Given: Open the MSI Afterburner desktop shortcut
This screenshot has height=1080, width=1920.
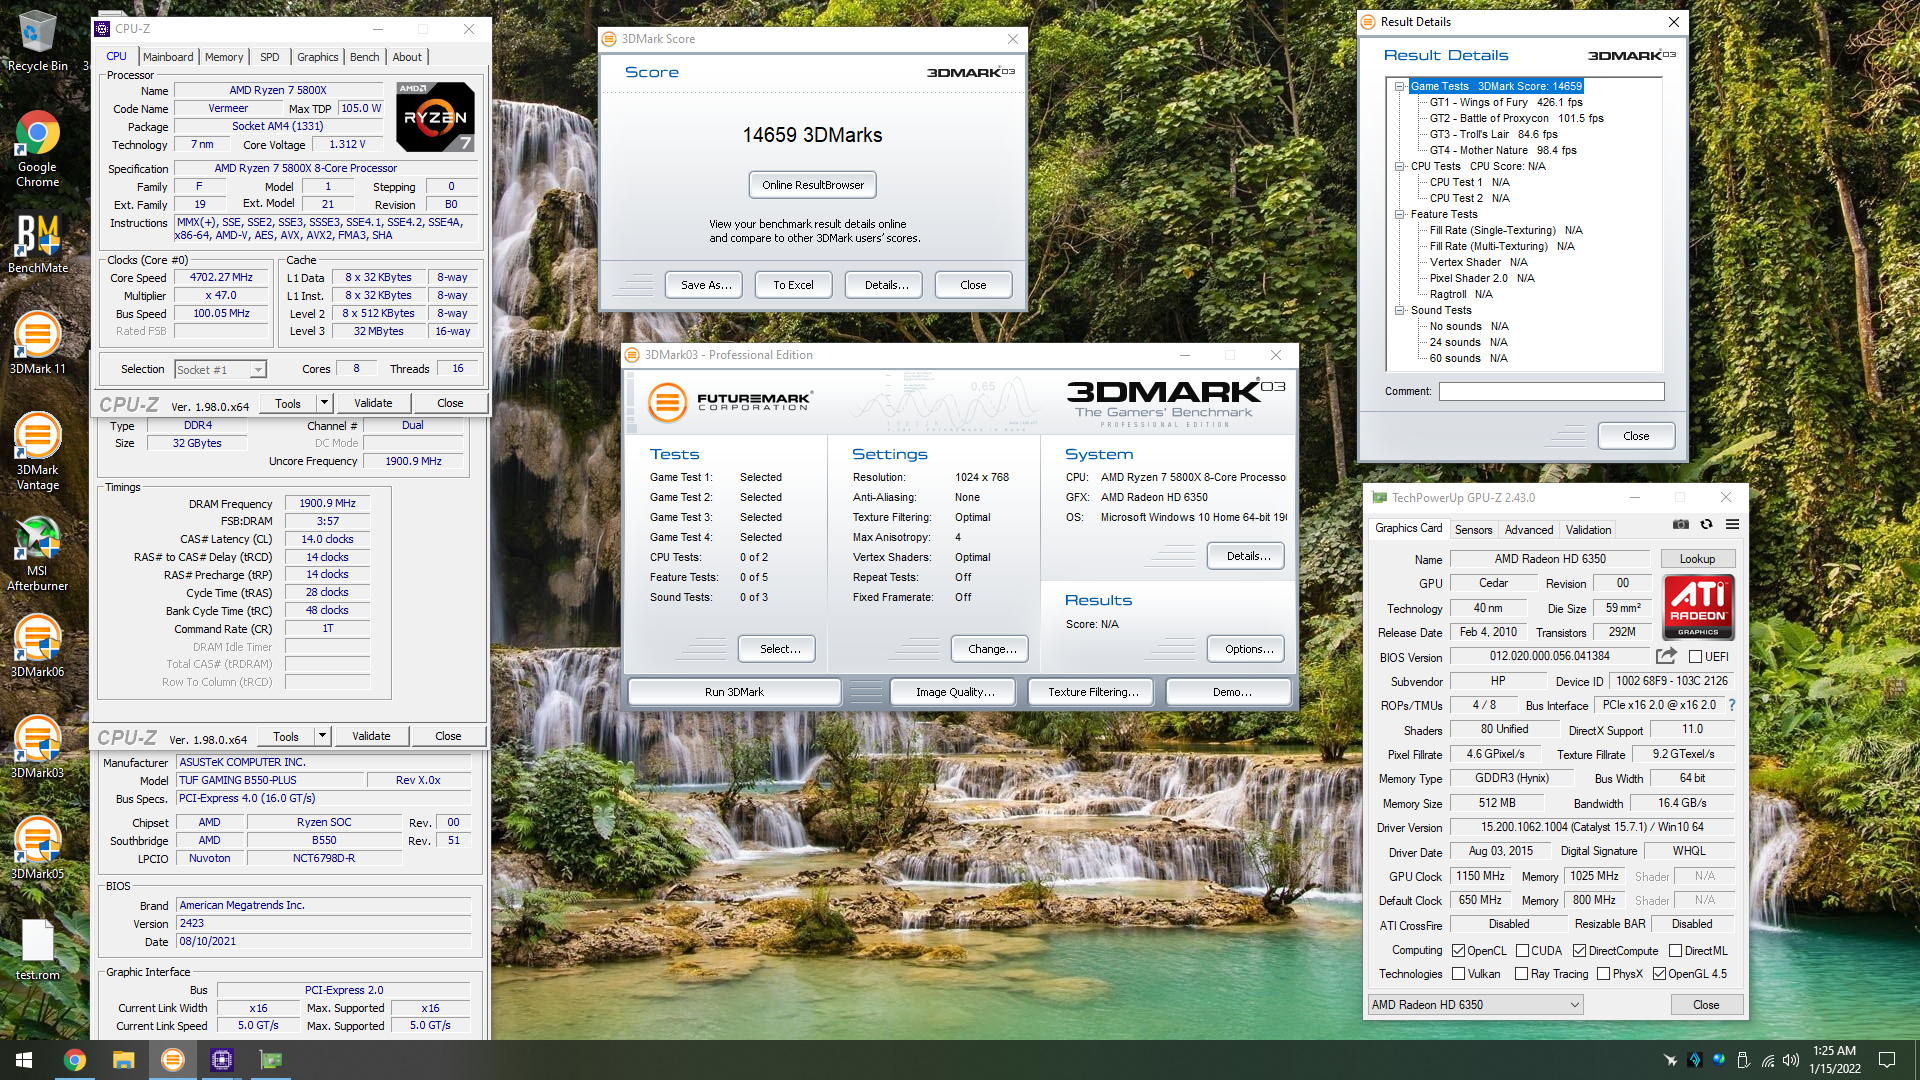Looking at the screenshot, I should [37, 554].
